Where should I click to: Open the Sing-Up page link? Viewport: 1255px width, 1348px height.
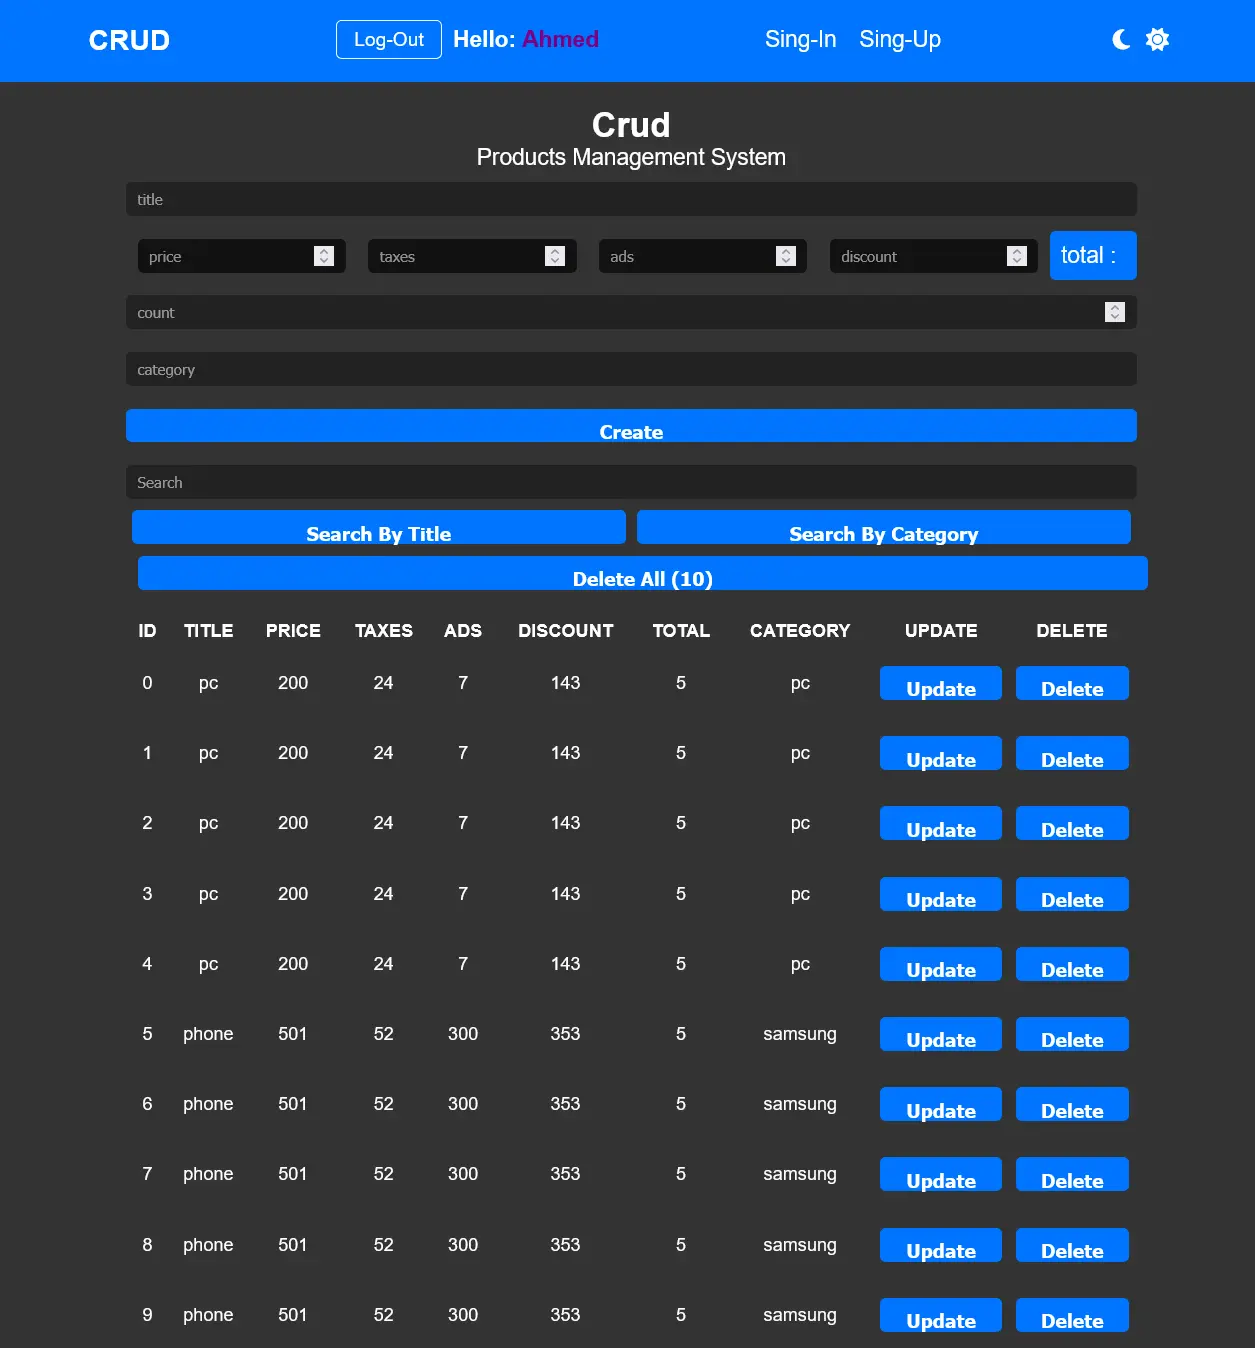[x=899, y=39]
